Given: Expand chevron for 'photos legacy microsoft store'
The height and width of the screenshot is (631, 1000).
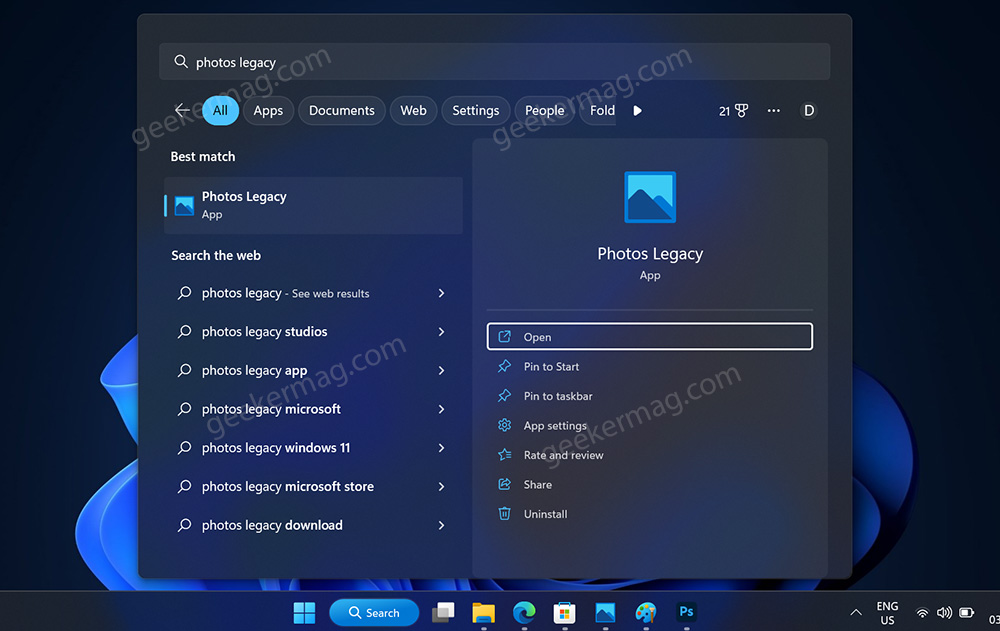Looking at the screenshot, I should click(x=441, y=487).
